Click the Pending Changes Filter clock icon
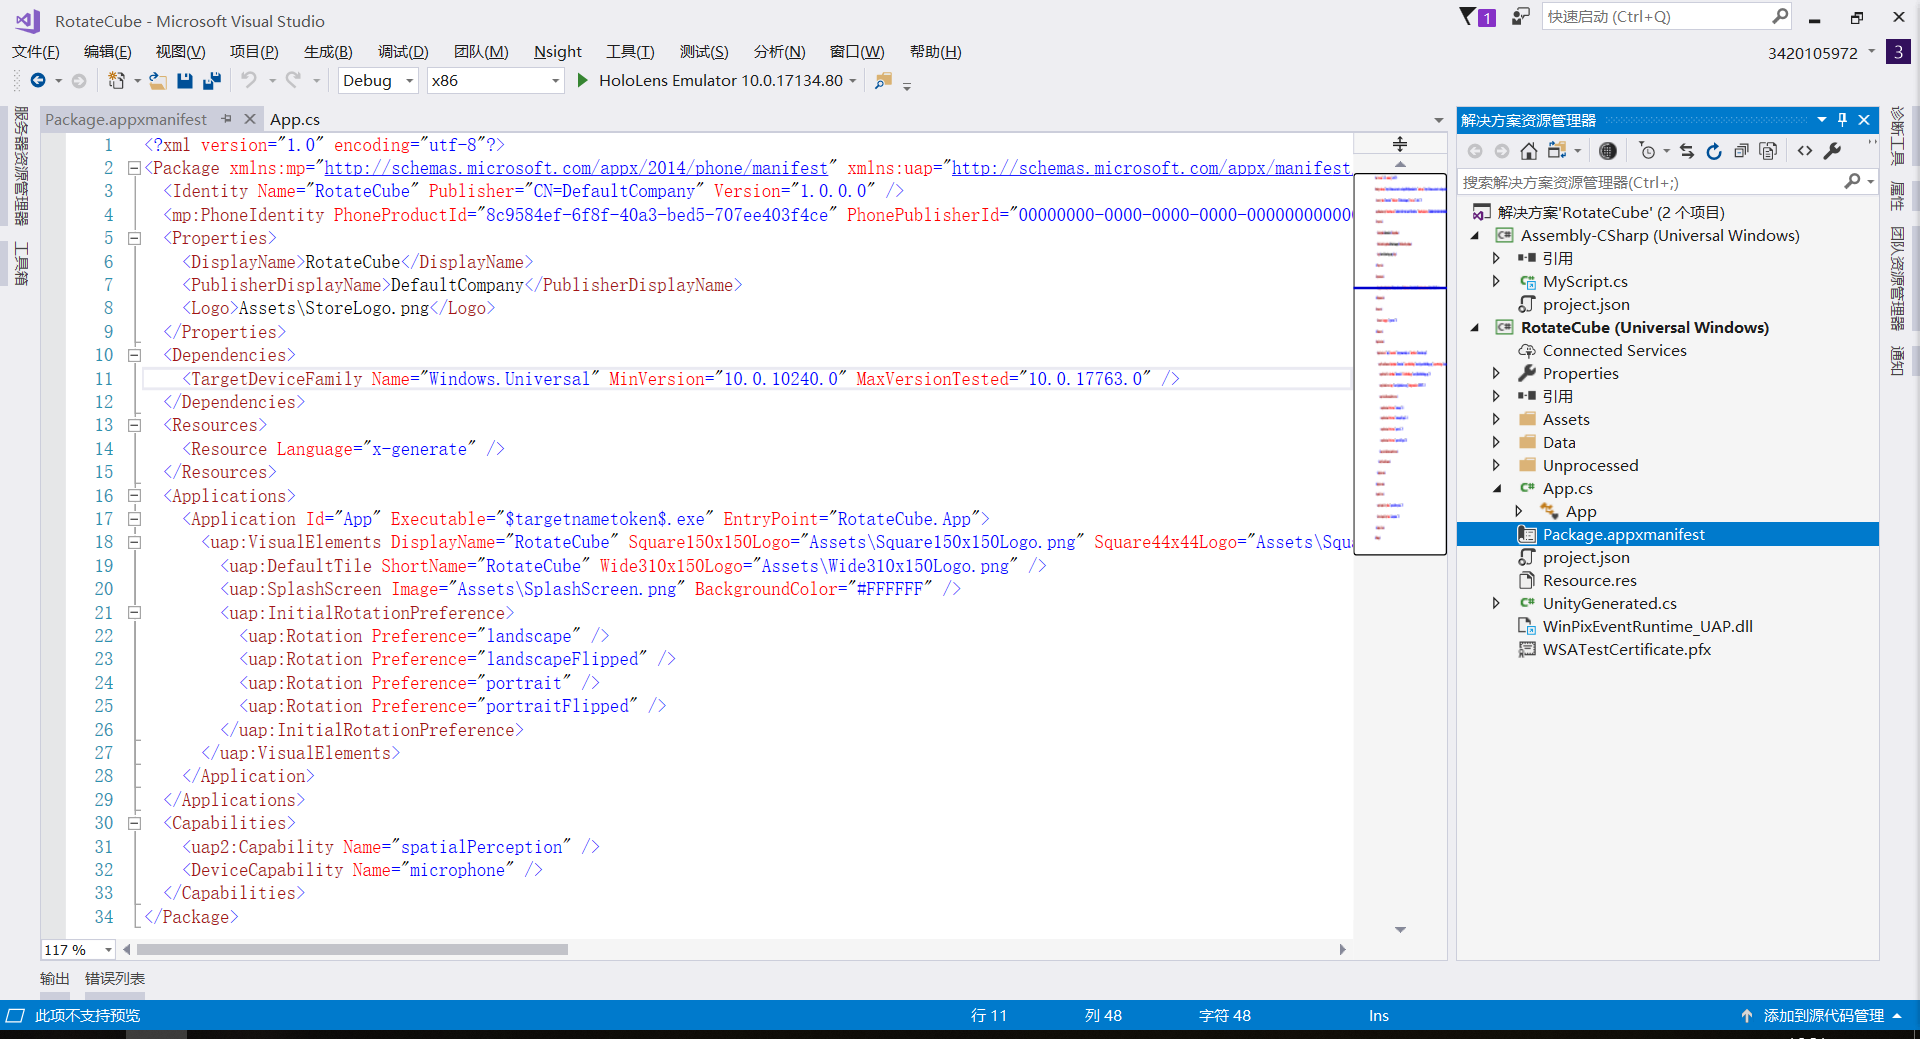1920x1039 pixels. 1647,151
